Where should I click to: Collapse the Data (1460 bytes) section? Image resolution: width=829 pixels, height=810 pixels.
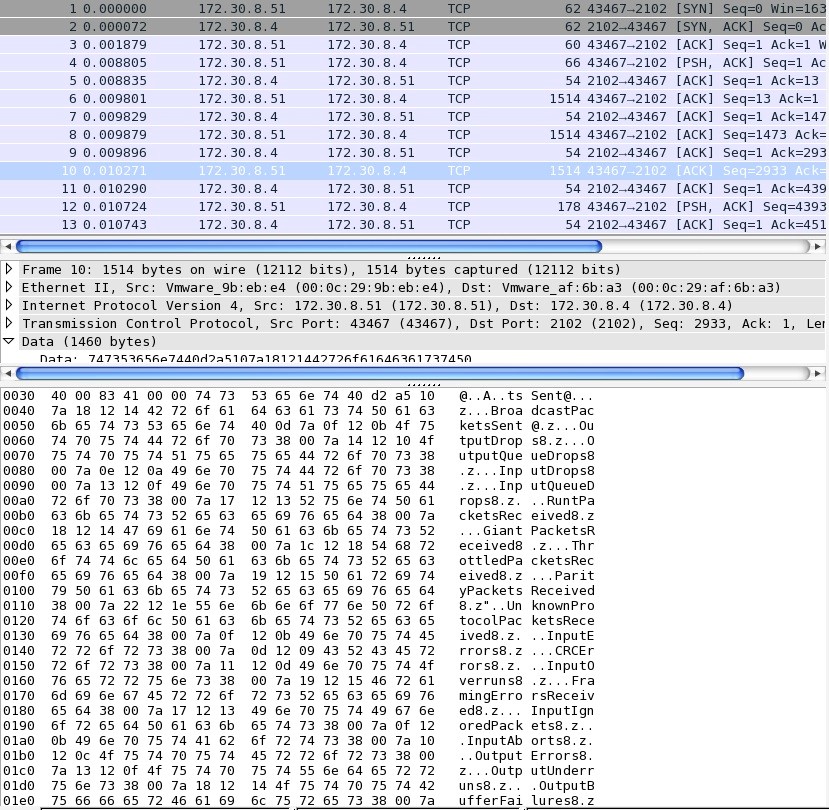click(x=10, y=340)
